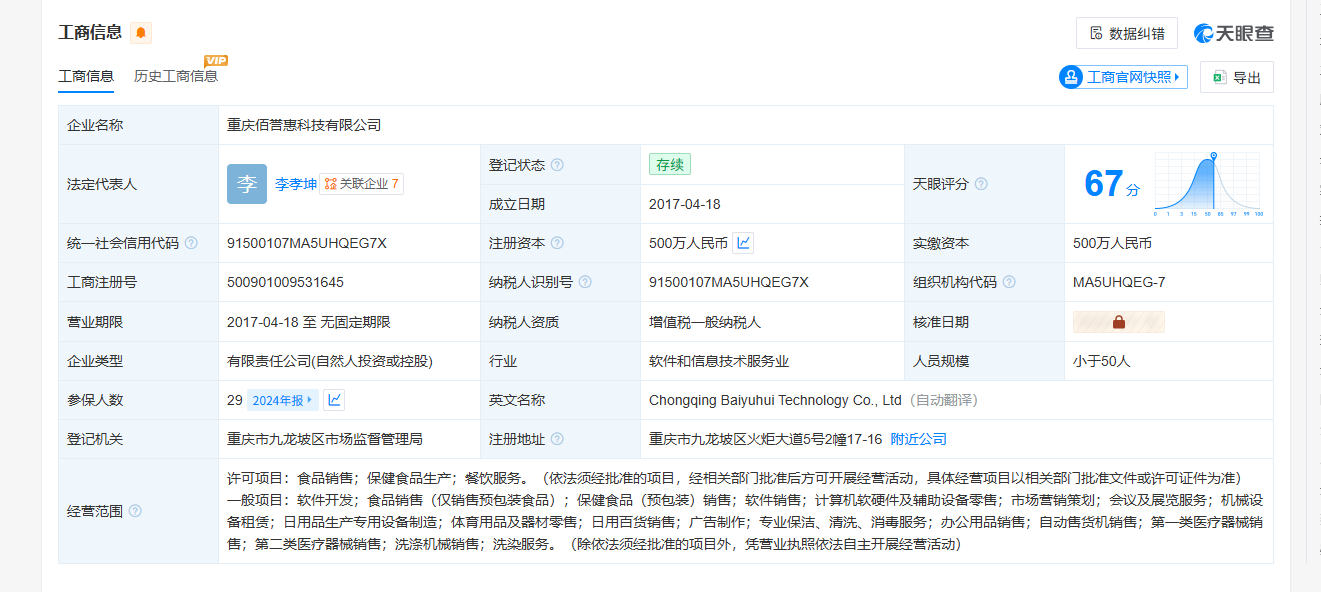
Task: Open the insured headcount trend chart icon
Action: [335, 400]
